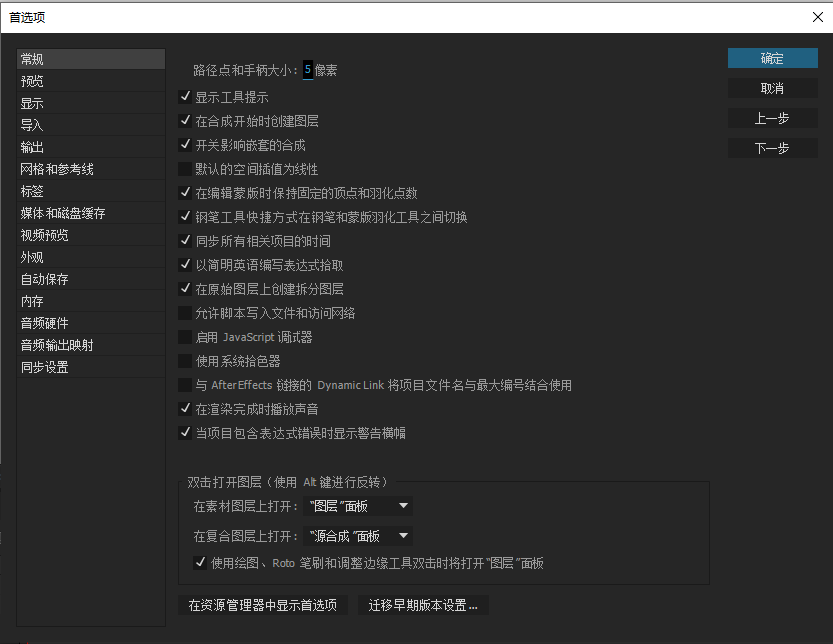833x644 pixels.
Task: Toggle 使用绘图、Roto 笔刷 checkbox
Action: (200, 563)
